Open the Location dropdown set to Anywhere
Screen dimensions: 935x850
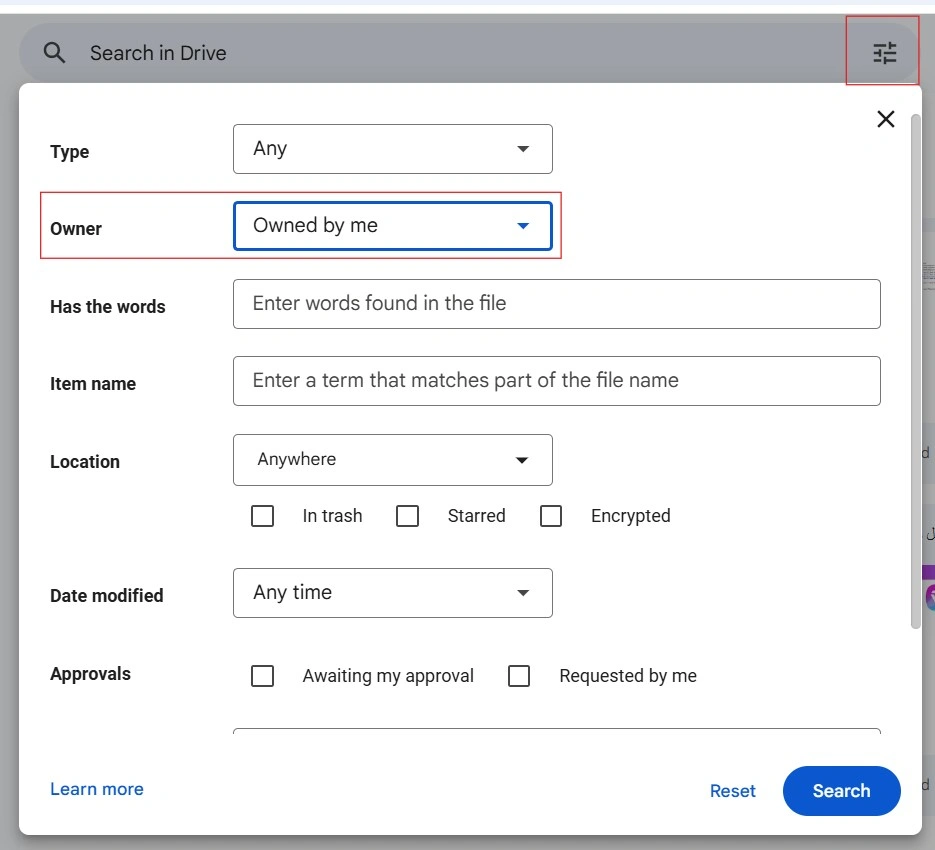(x=392, y=459)
